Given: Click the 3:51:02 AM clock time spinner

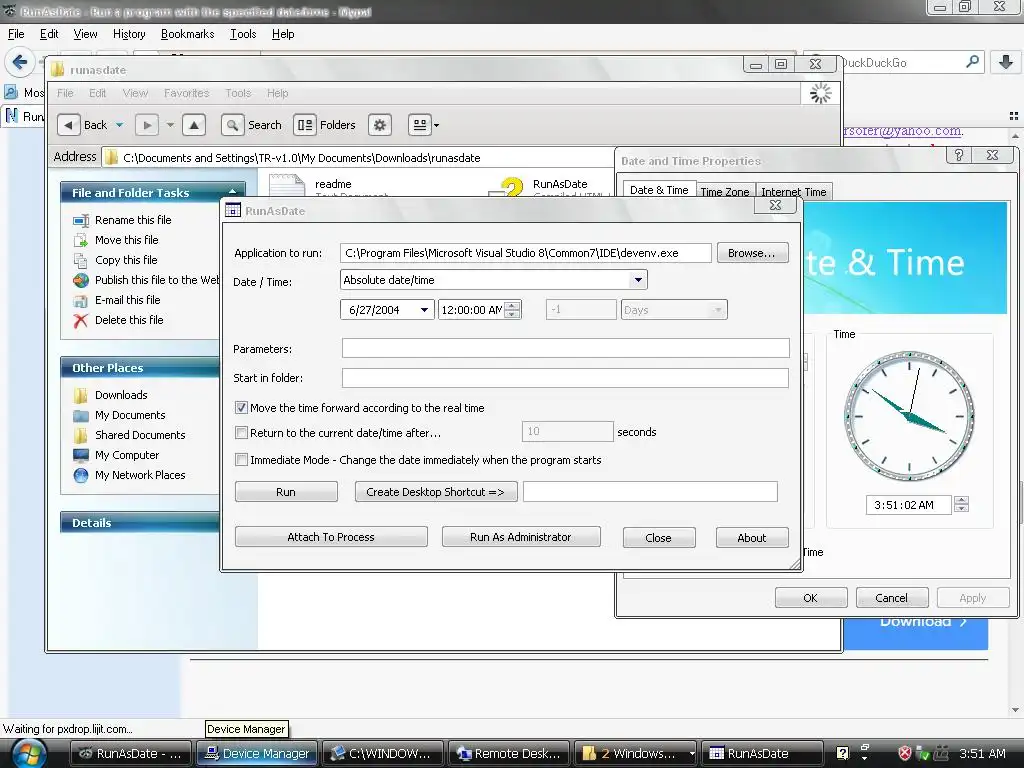Looking at the screenshot, I should (x=961, y=505).
